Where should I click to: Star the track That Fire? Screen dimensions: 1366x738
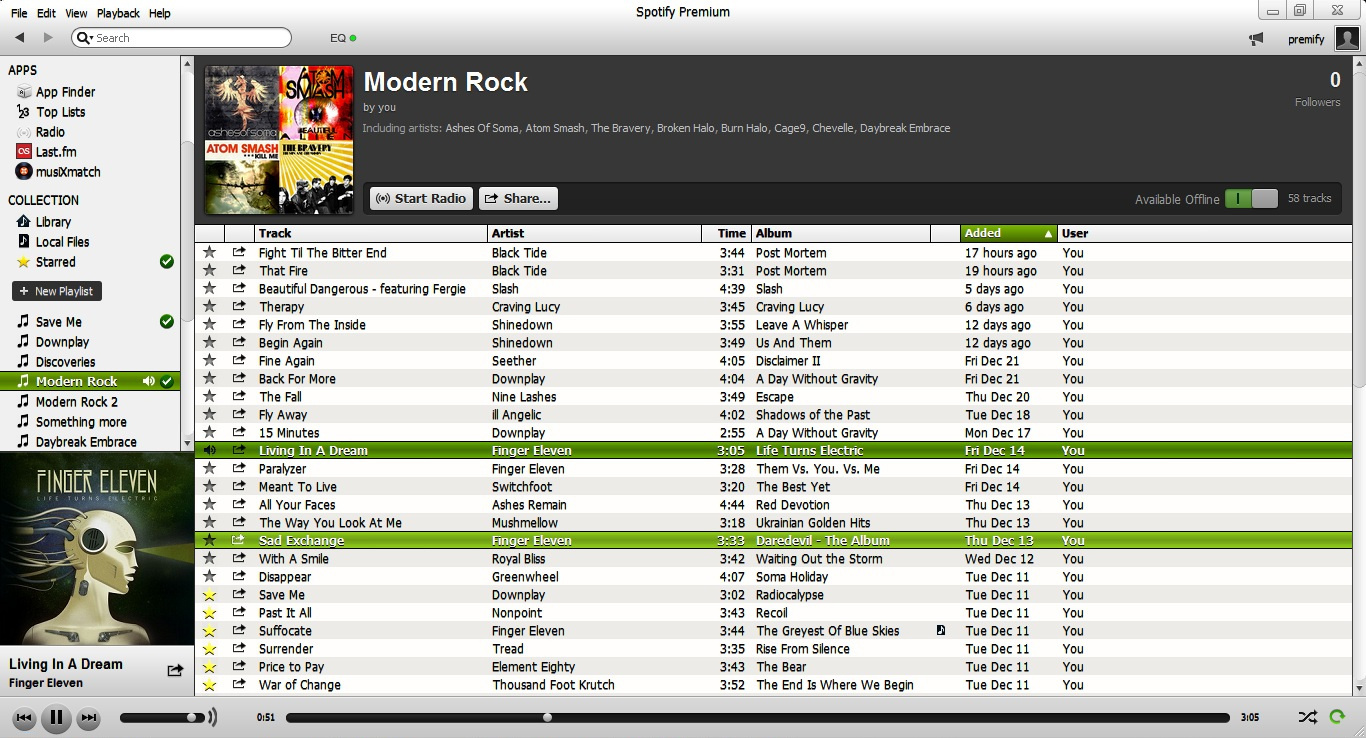tap(209, 271)
